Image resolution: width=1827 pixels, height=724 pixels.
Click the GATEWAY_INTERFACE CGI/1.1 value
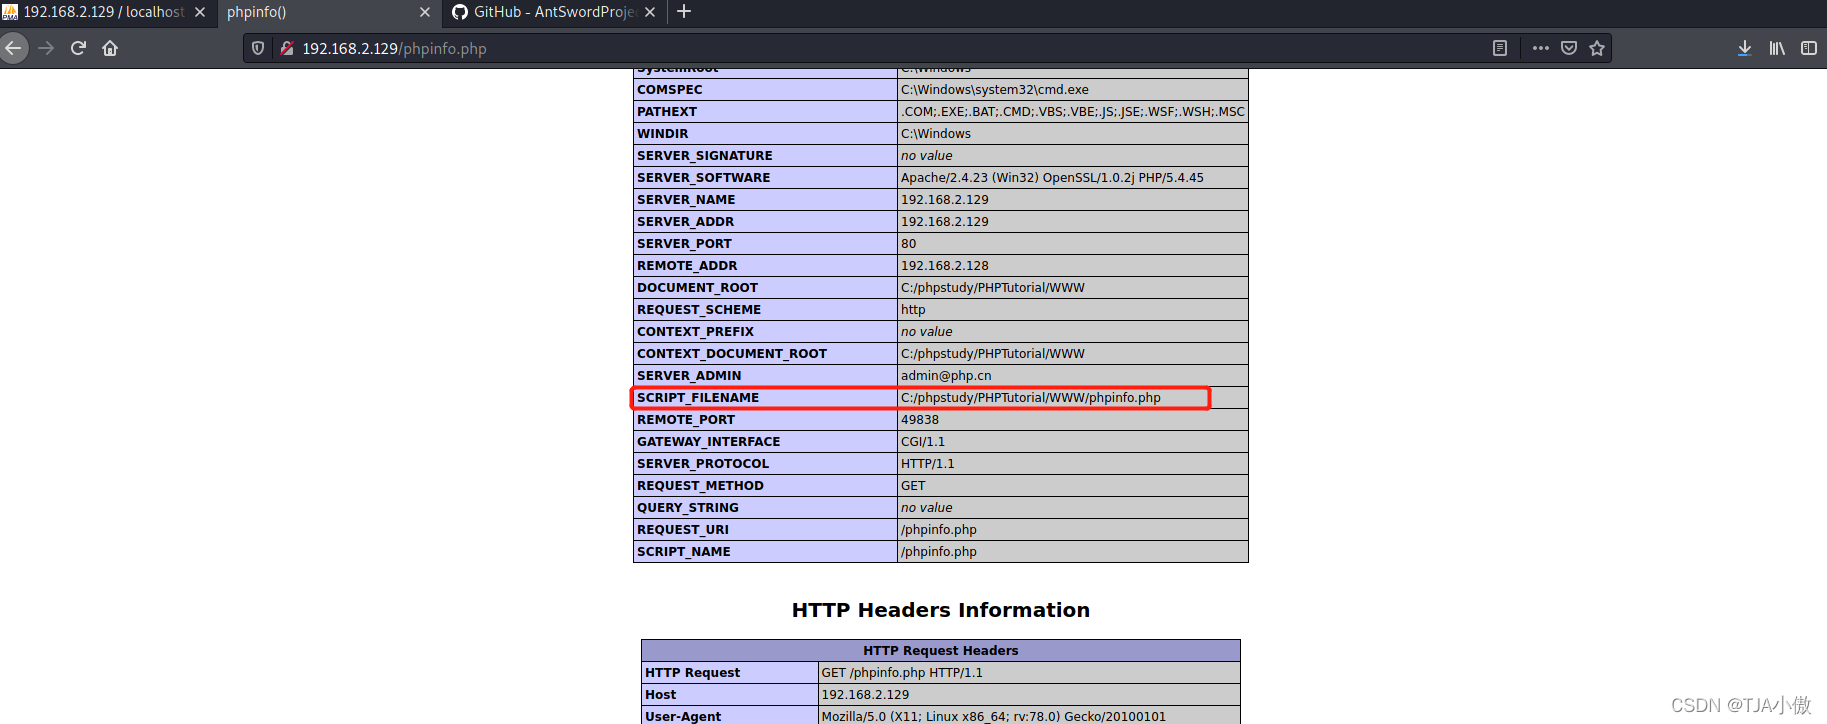tap(922, 442)
